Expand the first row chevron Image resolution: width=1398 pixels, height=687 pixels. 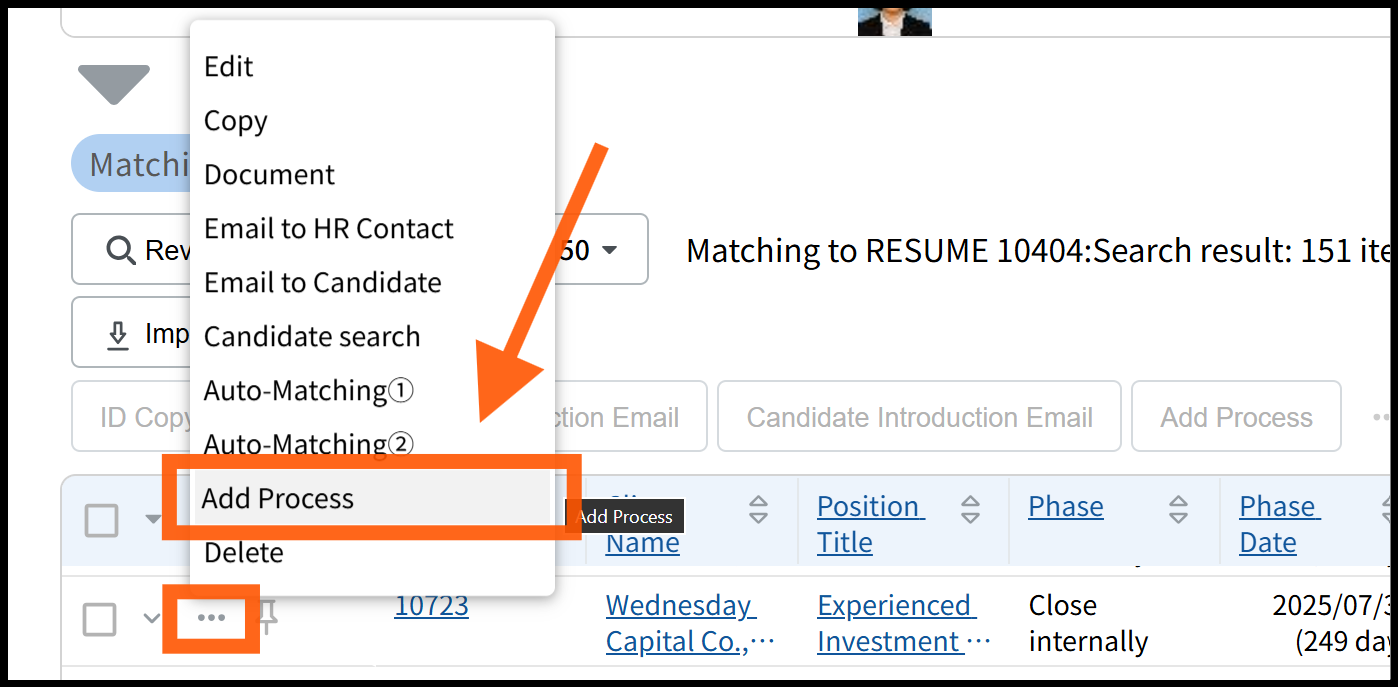[x=151, y=619]
